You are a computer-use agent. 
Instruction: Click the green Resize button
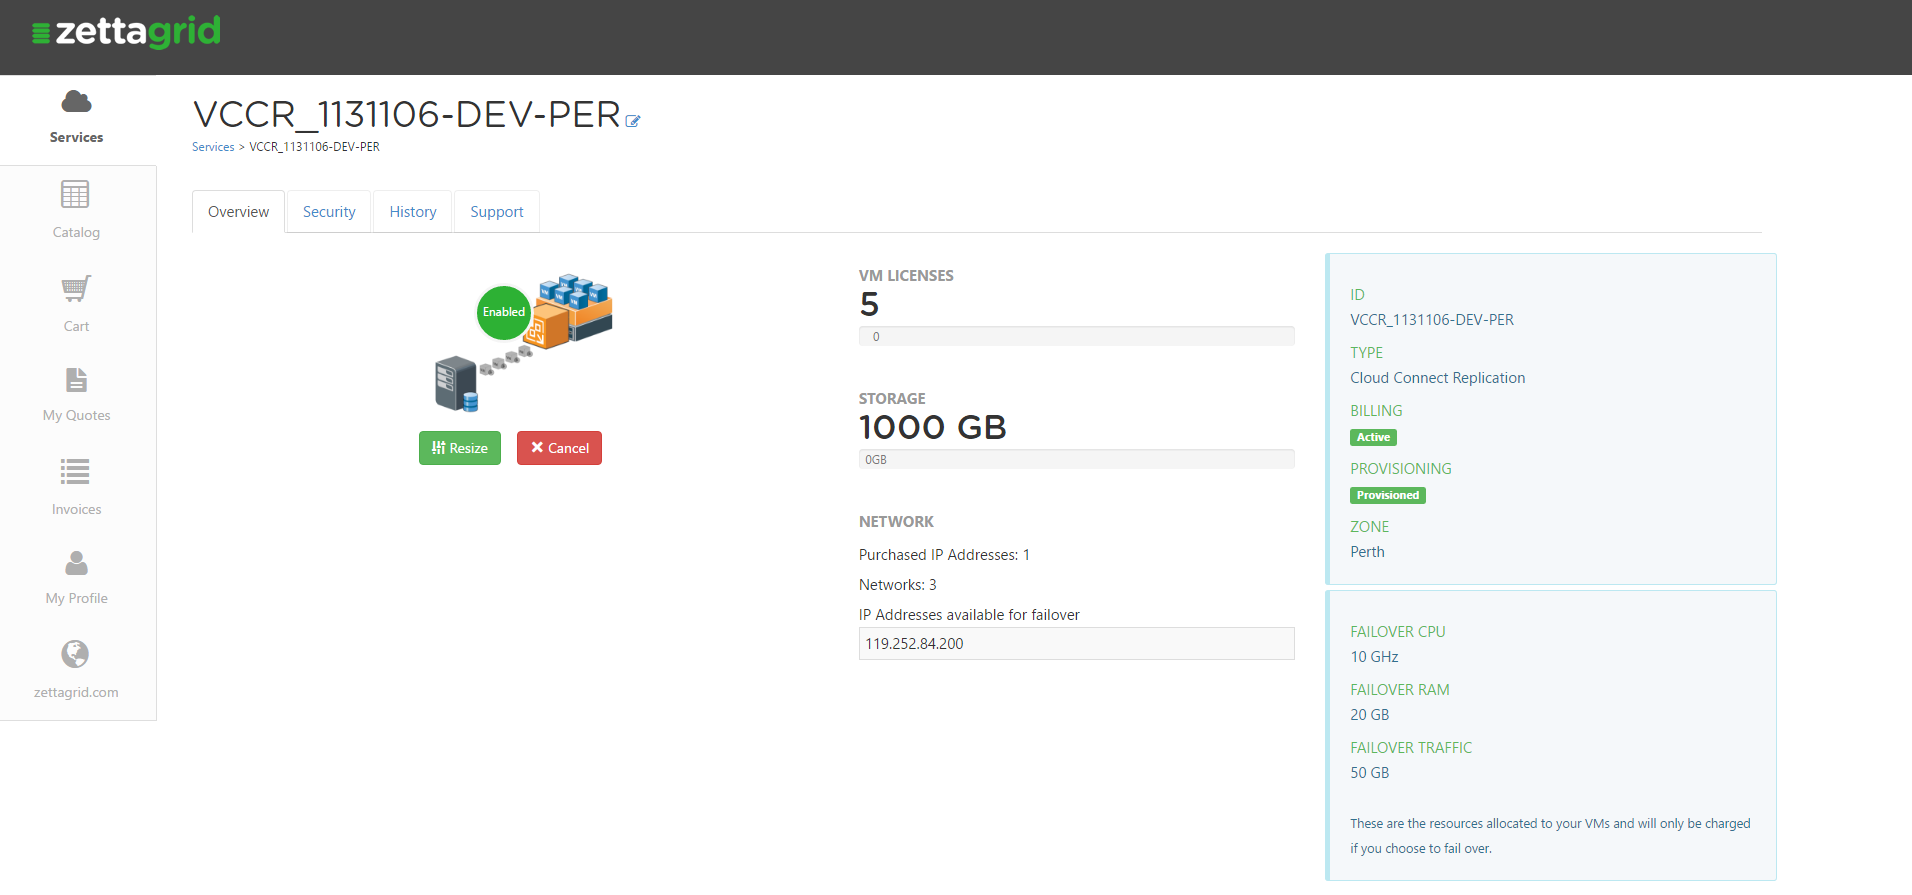point(460,448)
